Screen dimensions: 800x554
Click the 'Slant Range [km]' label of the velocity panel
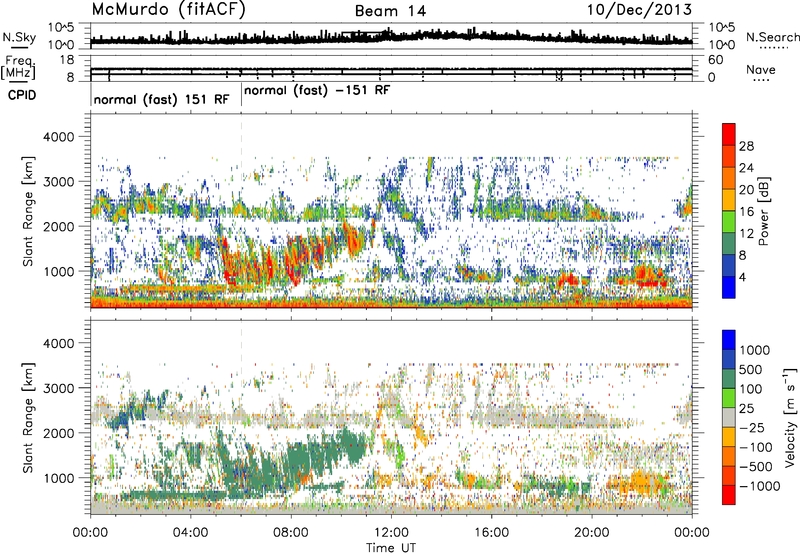click(x=28, y=418)
